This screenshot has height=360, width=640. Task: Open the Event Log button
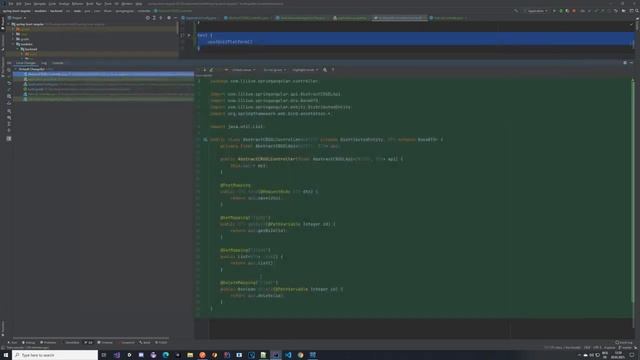pyautogui.click(x=624, y=342)
